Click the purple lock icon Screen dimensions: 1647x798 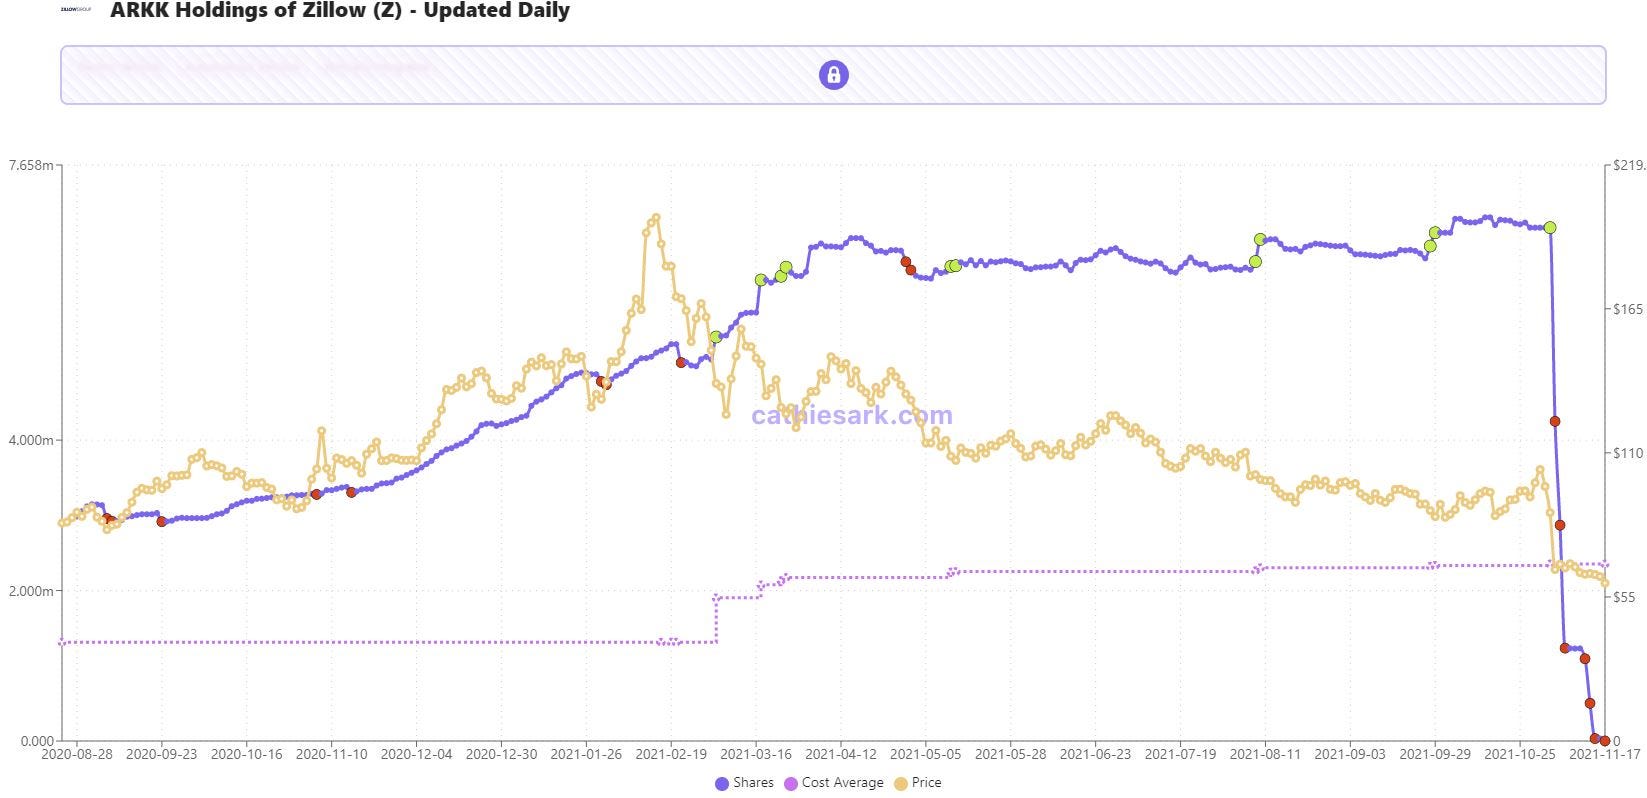[x=833, y=74]
